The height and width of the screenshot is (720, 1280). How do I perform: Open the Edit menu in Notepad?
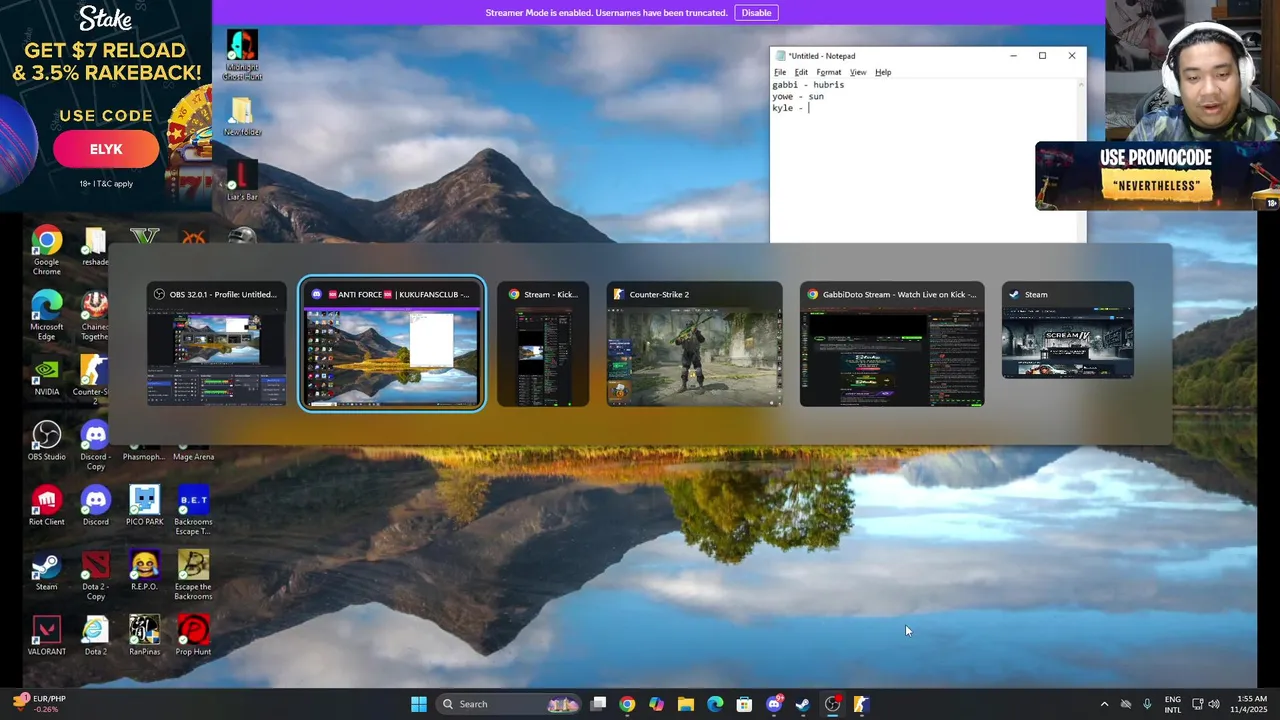(x=801, y=72)
